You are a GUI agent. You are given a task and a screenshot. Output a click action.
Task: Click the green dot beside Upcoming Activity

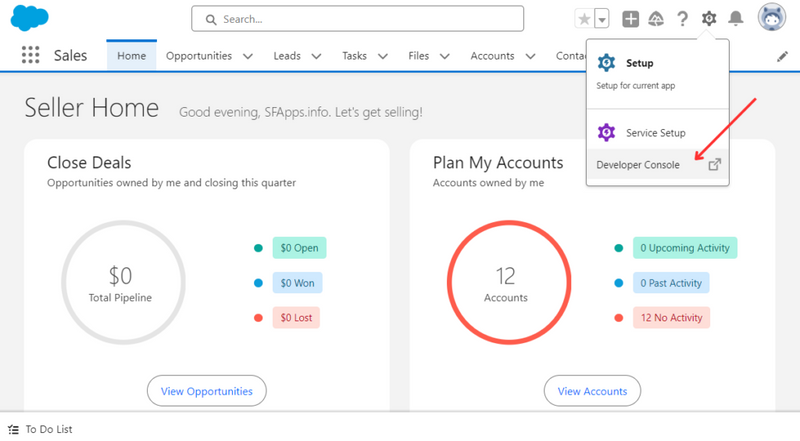point(619,248)
